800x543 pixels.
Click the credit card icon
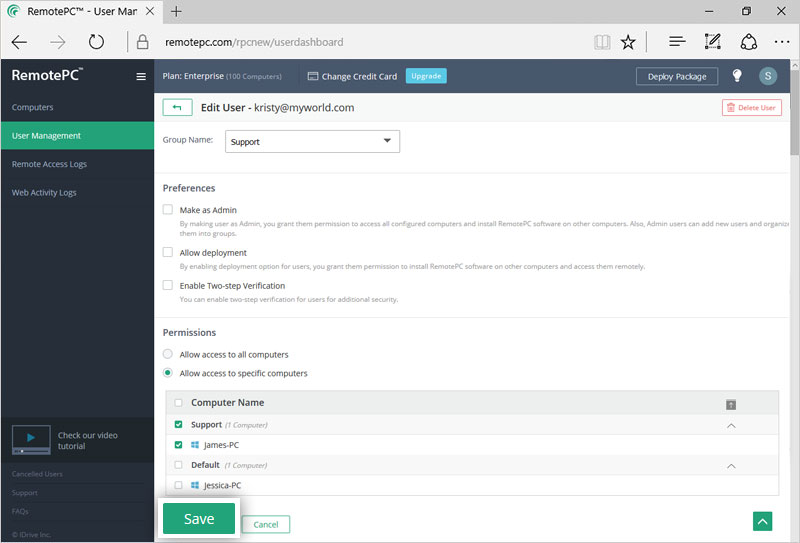pyautogui.click(x=313, y=76)
